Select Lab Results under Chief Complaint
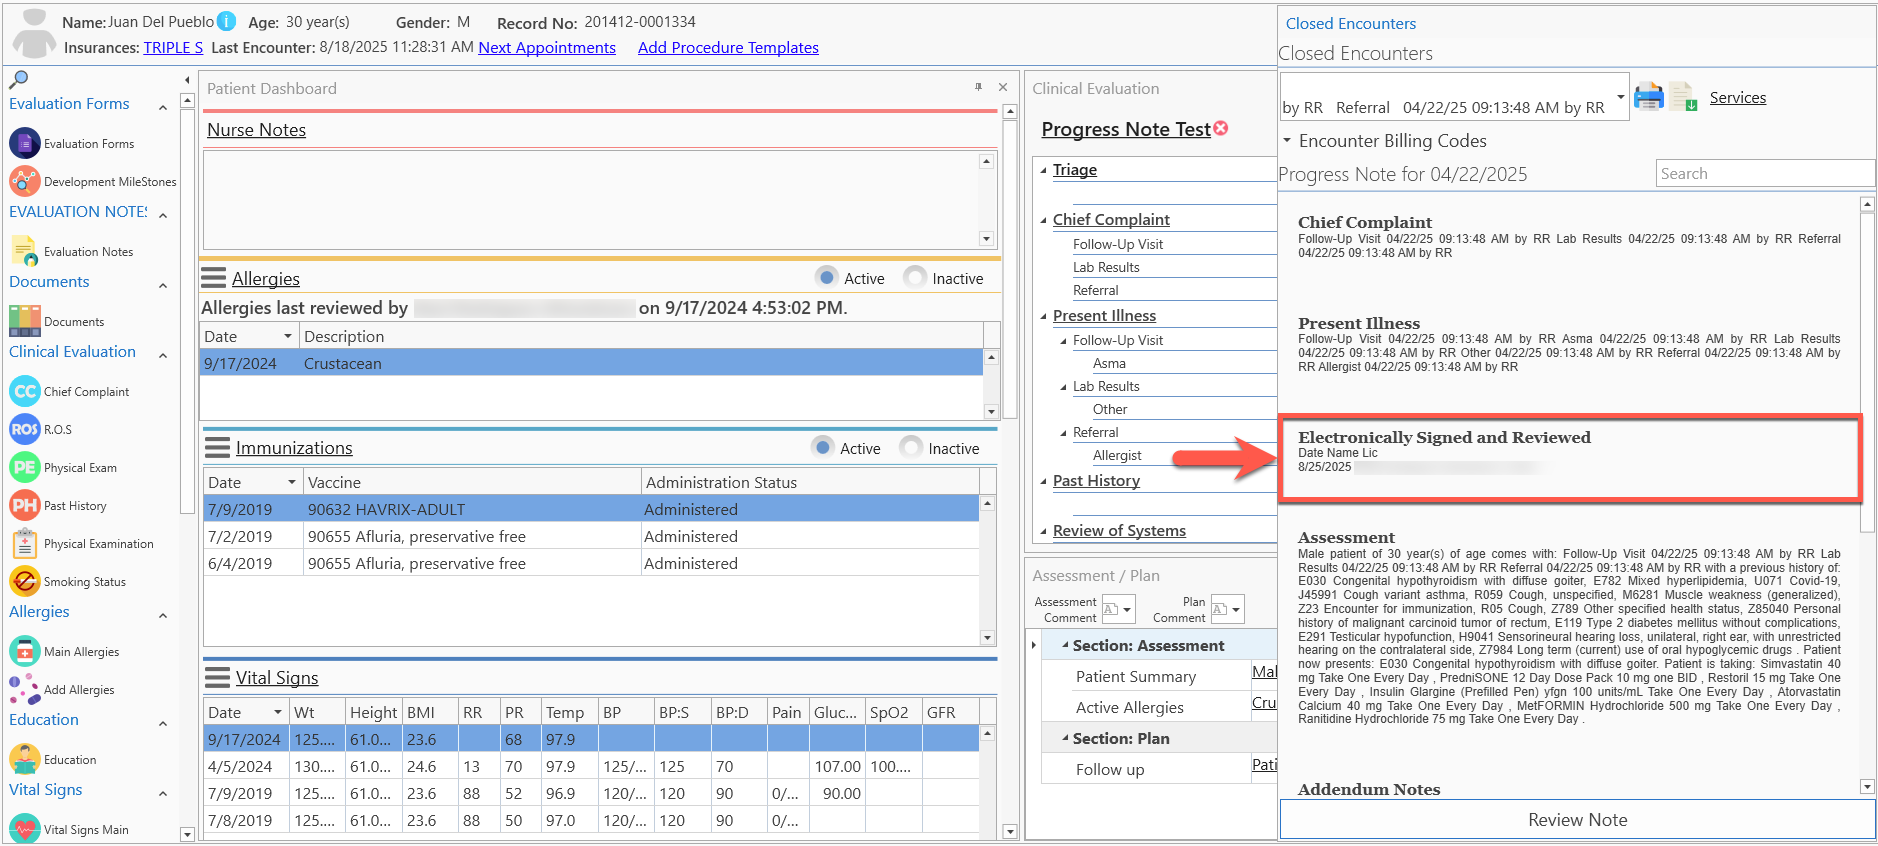This screenshot has width=1878, height=846. click(x=1106, y=267)
